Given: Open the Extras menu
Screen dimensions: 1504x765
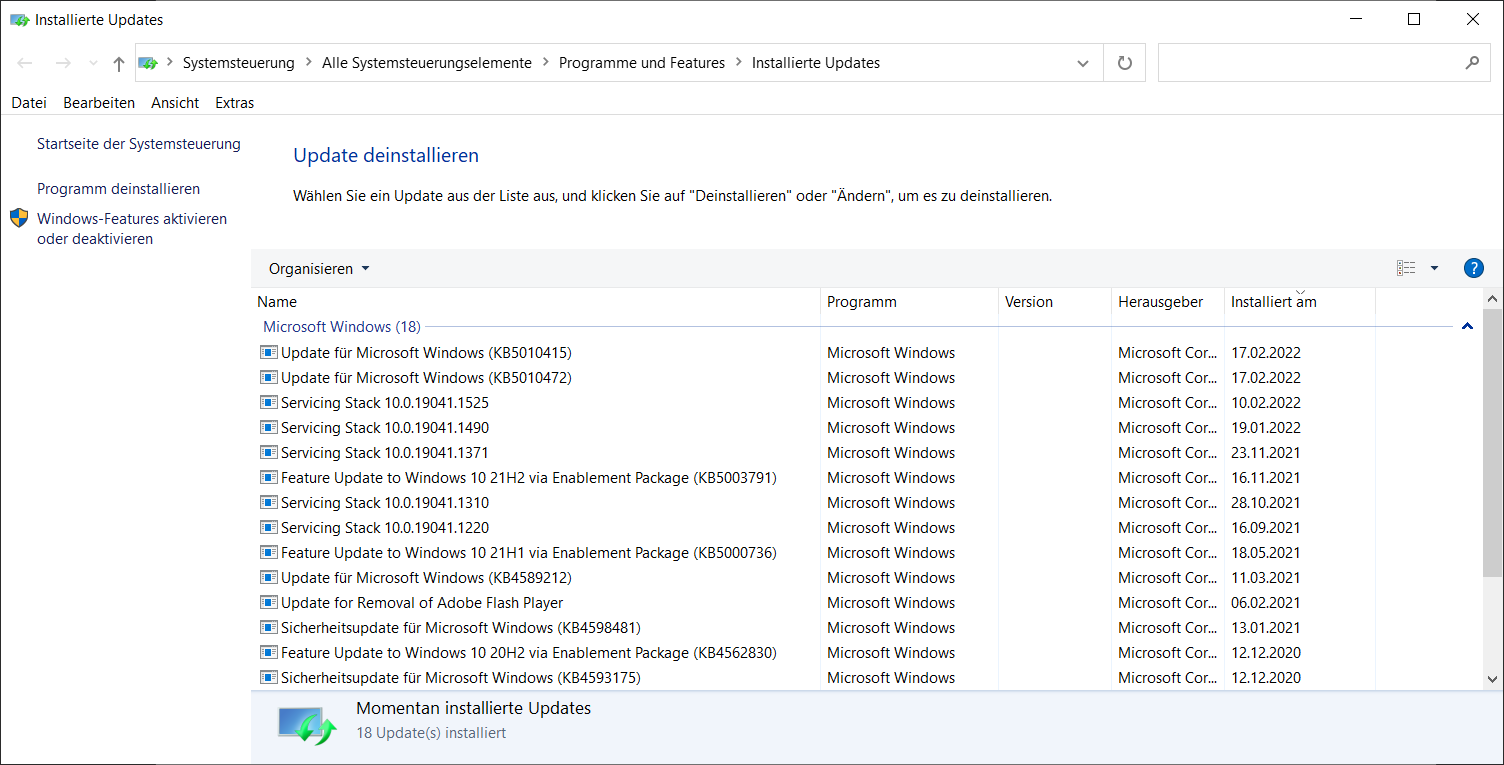Looking at the screenshot, I should click(234, 103).
